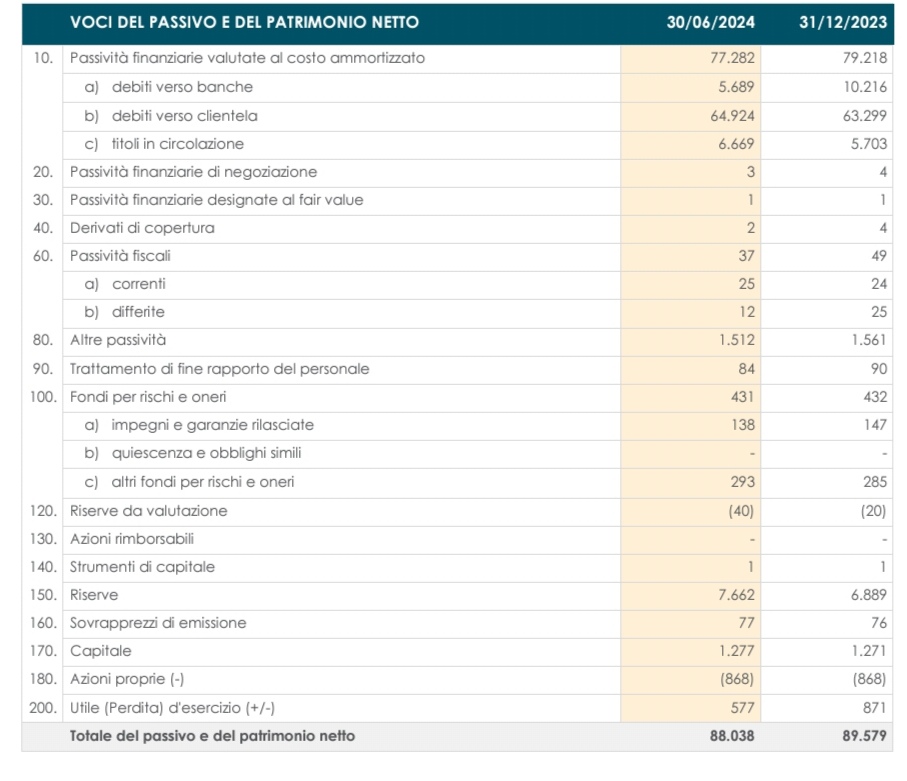Select the value 1.277

click(x=736, y=651)
